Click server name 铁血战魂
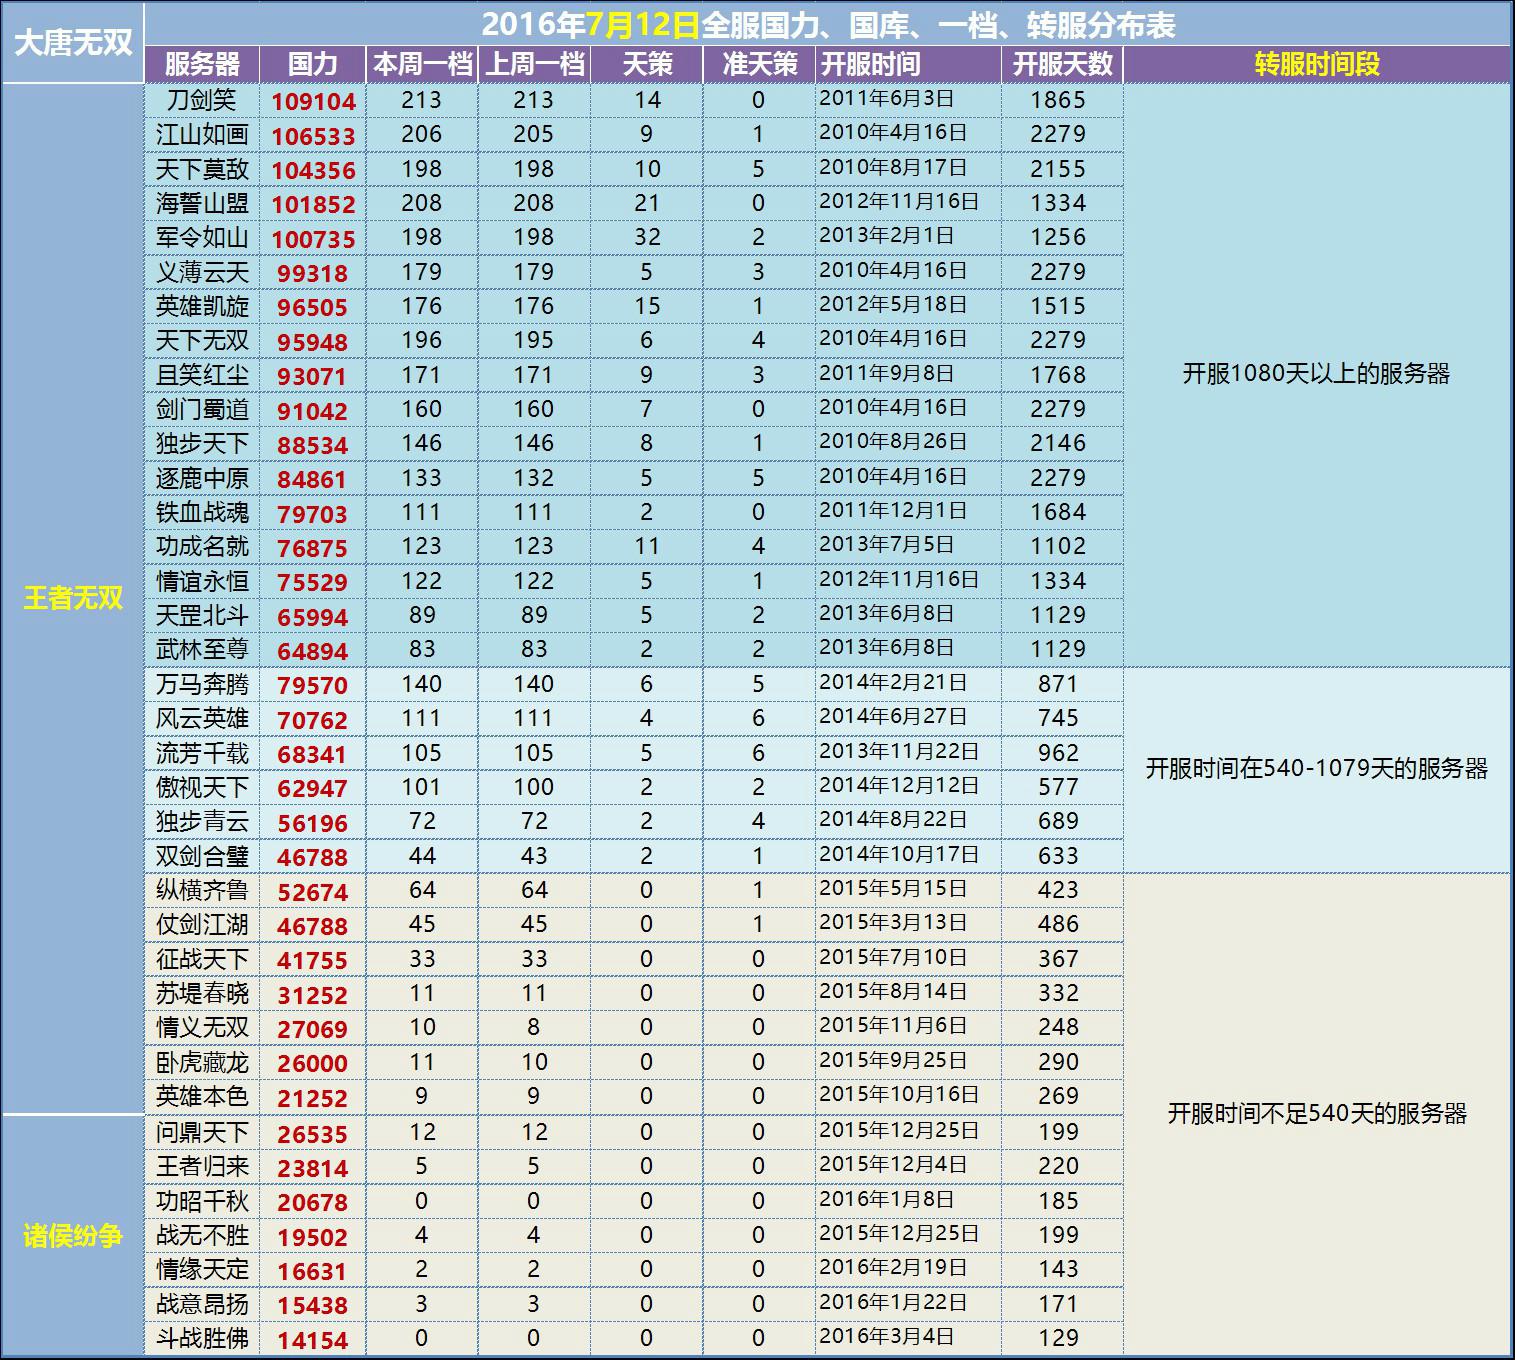The image size is (1515, 1360). tap(202, 512)
